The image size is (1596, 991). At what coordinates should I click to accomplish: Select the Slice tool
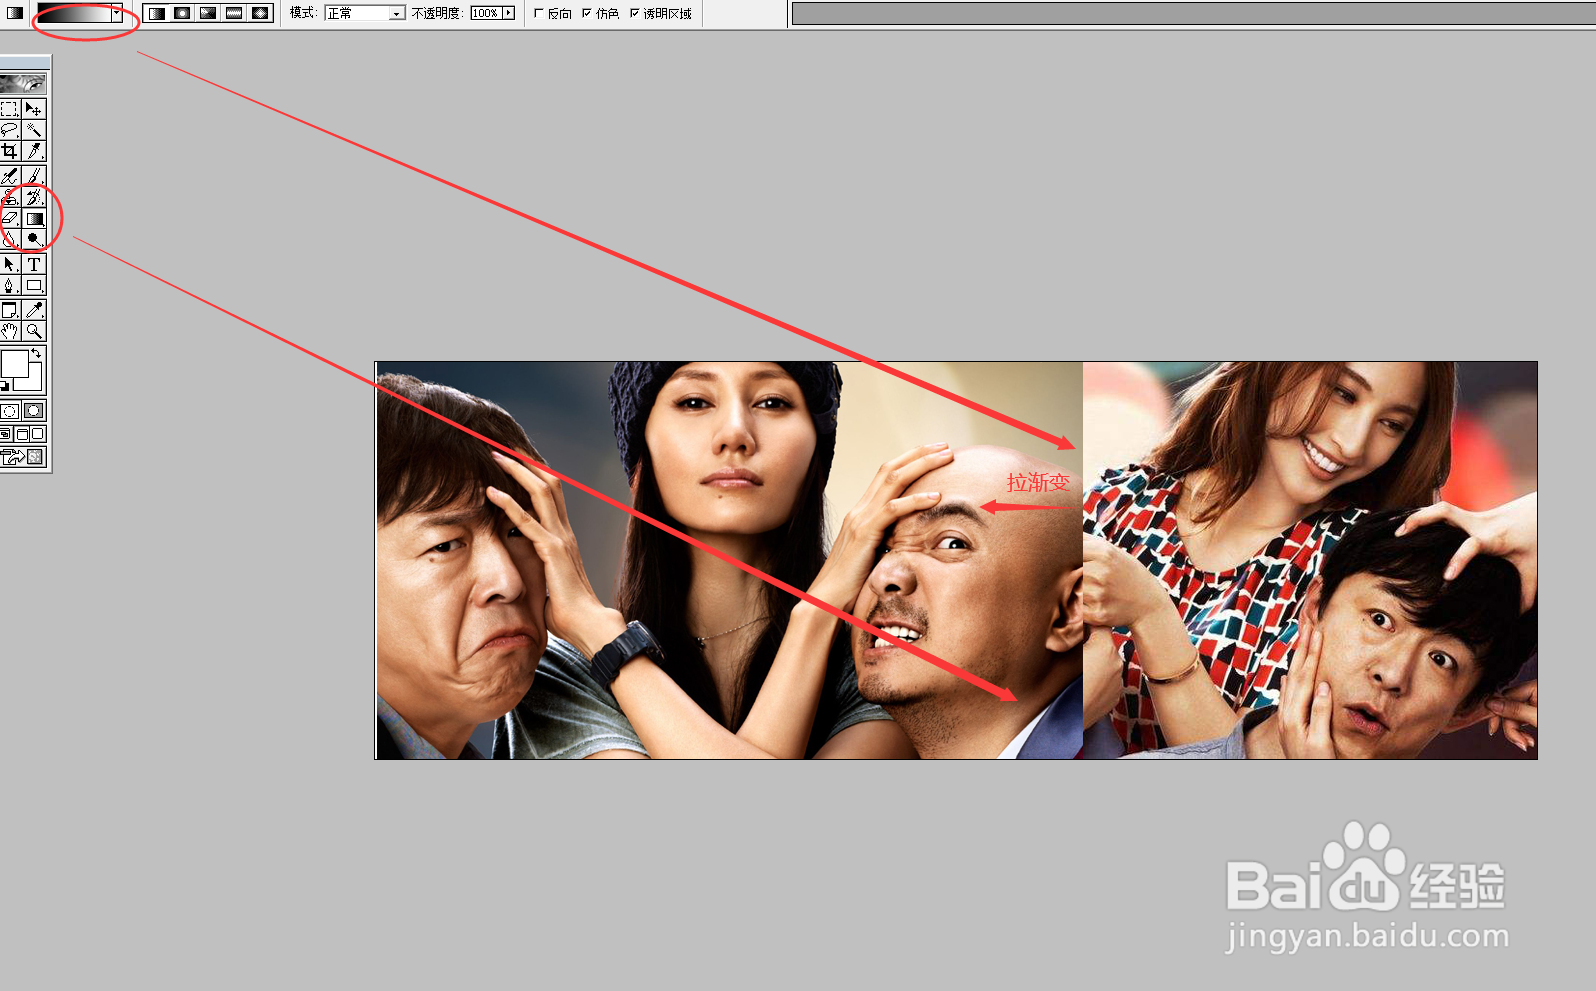pyautogui.click(x=34, y=151)
